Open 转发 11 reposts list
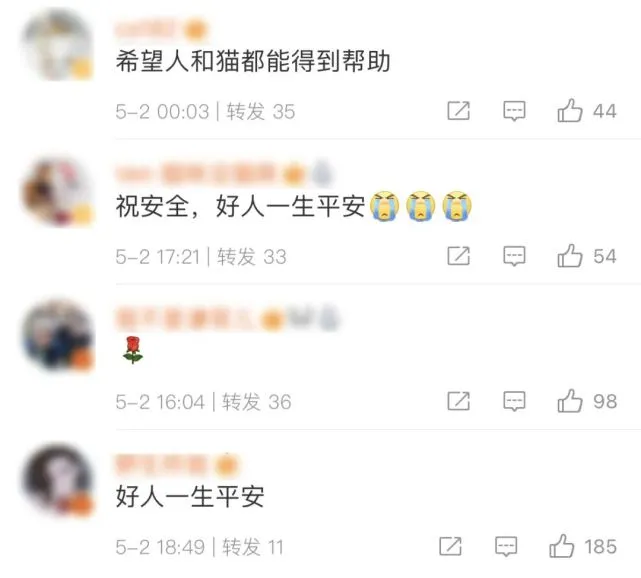The width and height of the screenshot is (641, 578). [x=253, y=547]
